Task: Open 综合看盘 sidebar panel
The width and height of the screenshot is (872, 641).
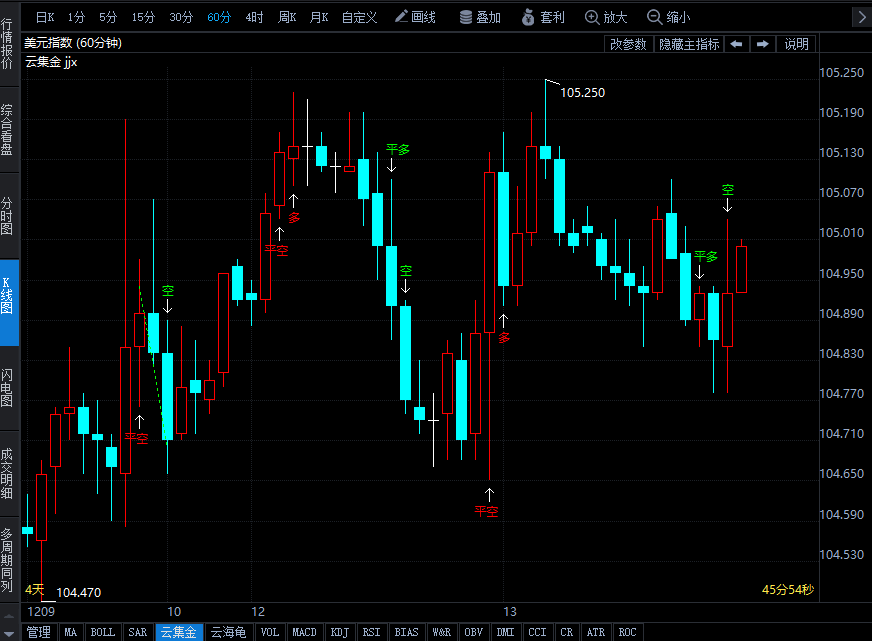Action: [7, 130]
